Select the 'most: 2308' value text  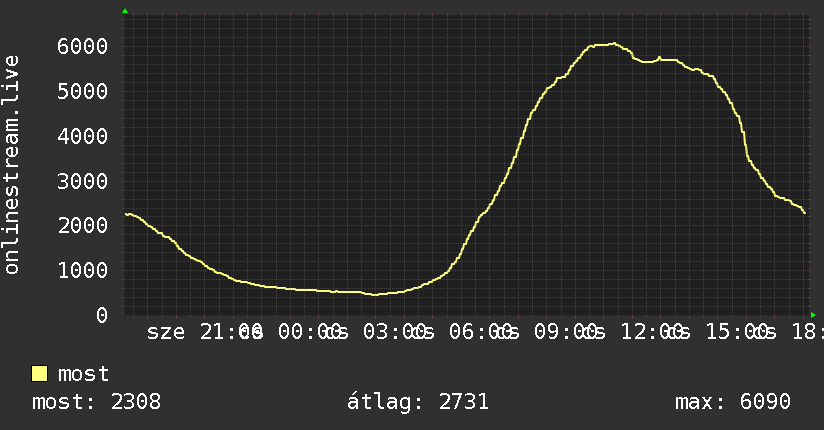pos(96,402)
